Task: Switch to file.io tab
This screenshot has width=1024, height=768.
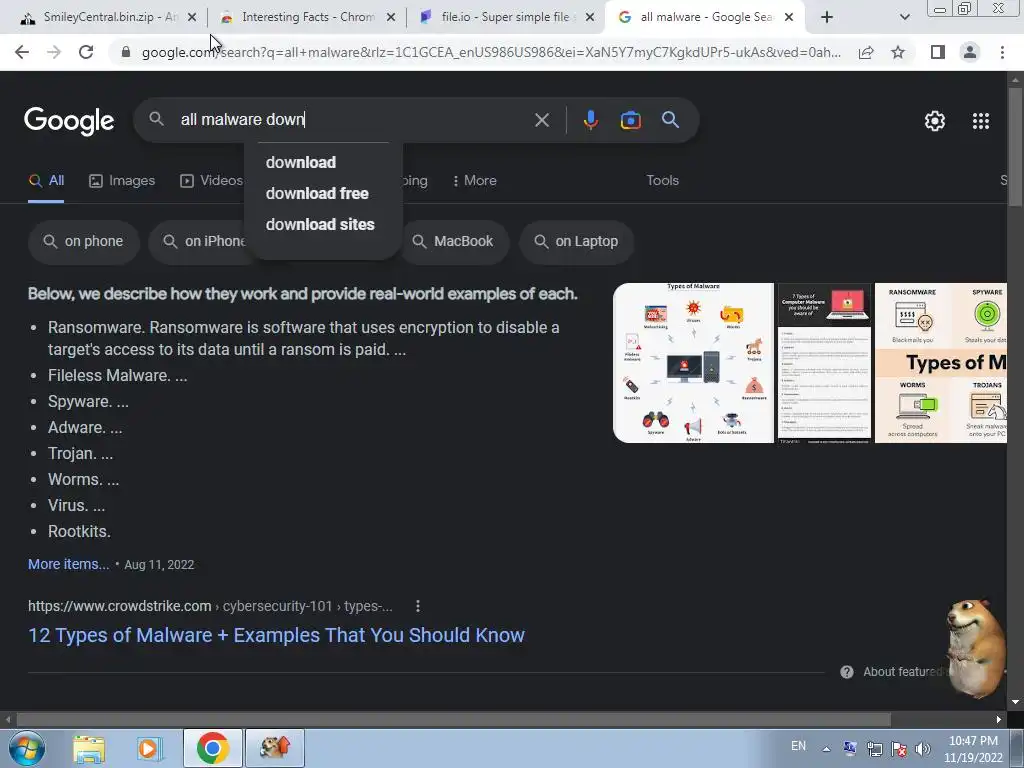Action: pos(504,17)
